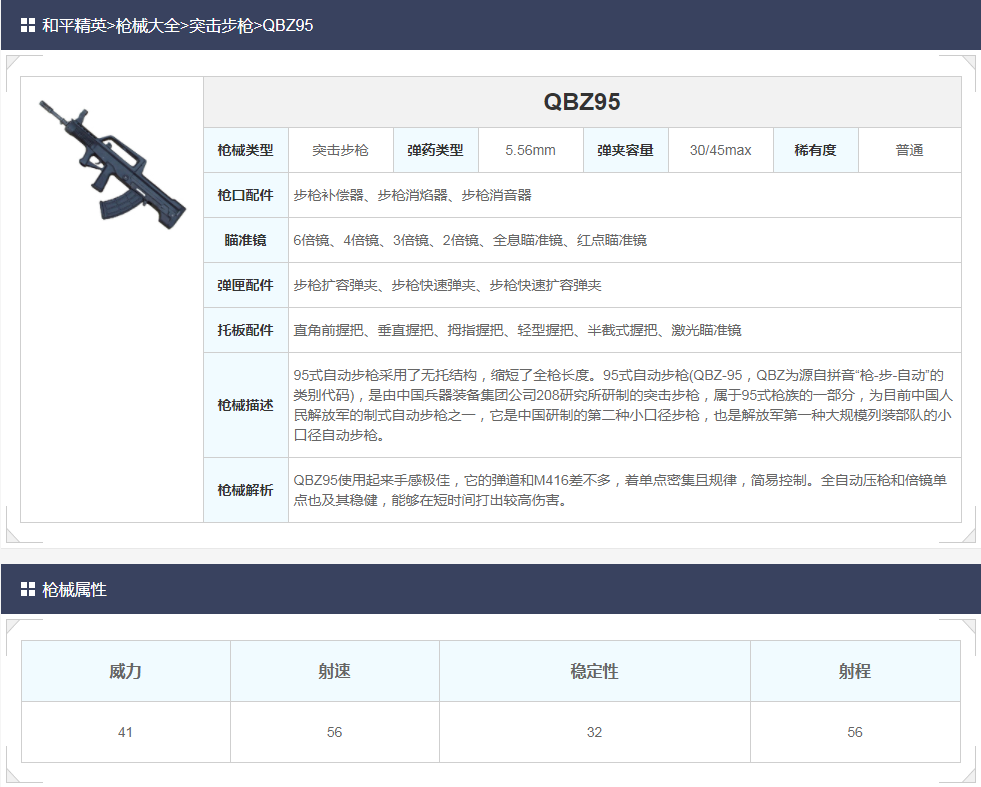Click the 射程 column header
The image size is (981, 787).
(855, 671)
